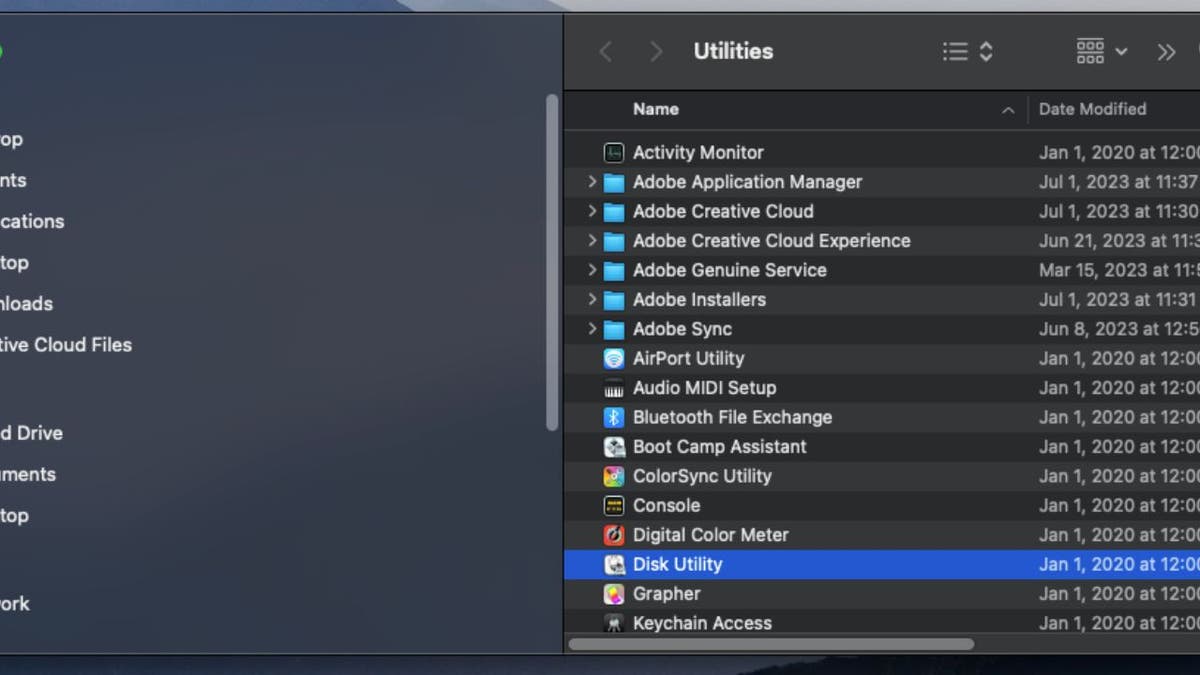Sort by the Name column header

point(655,109)
